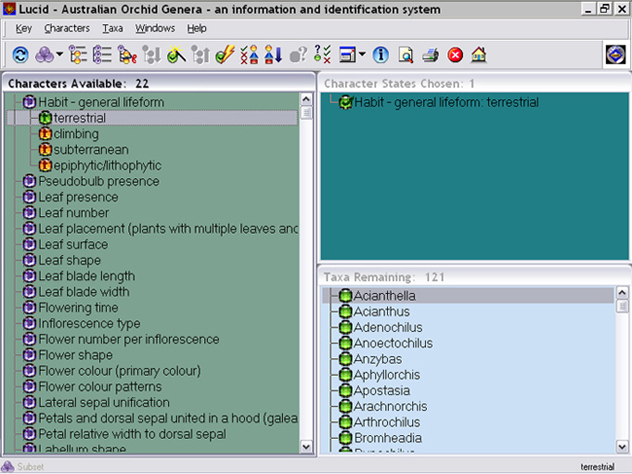Select Flower number per inflorescence
Image resolution: width=632 pixels, height=474 pixels.
129,339
